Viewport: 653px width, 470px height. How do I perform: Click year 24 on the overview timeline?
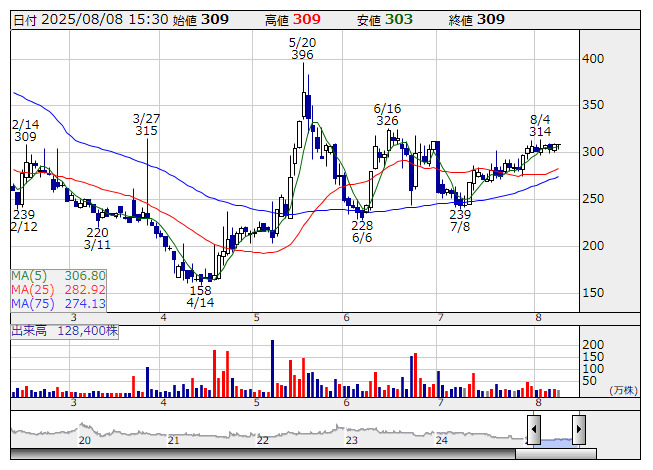coord(441,440)
